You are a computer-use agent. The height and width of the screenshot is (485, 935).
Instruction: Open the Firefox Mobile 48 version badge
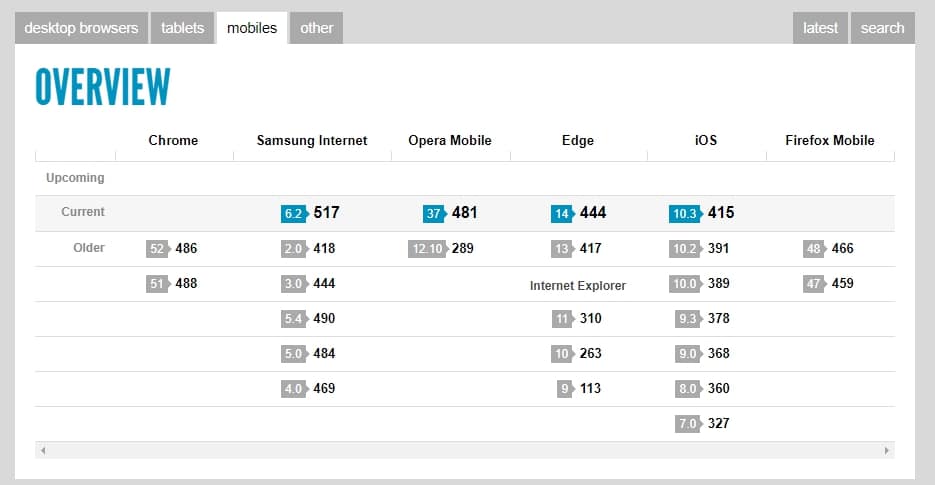coord(814,248)
